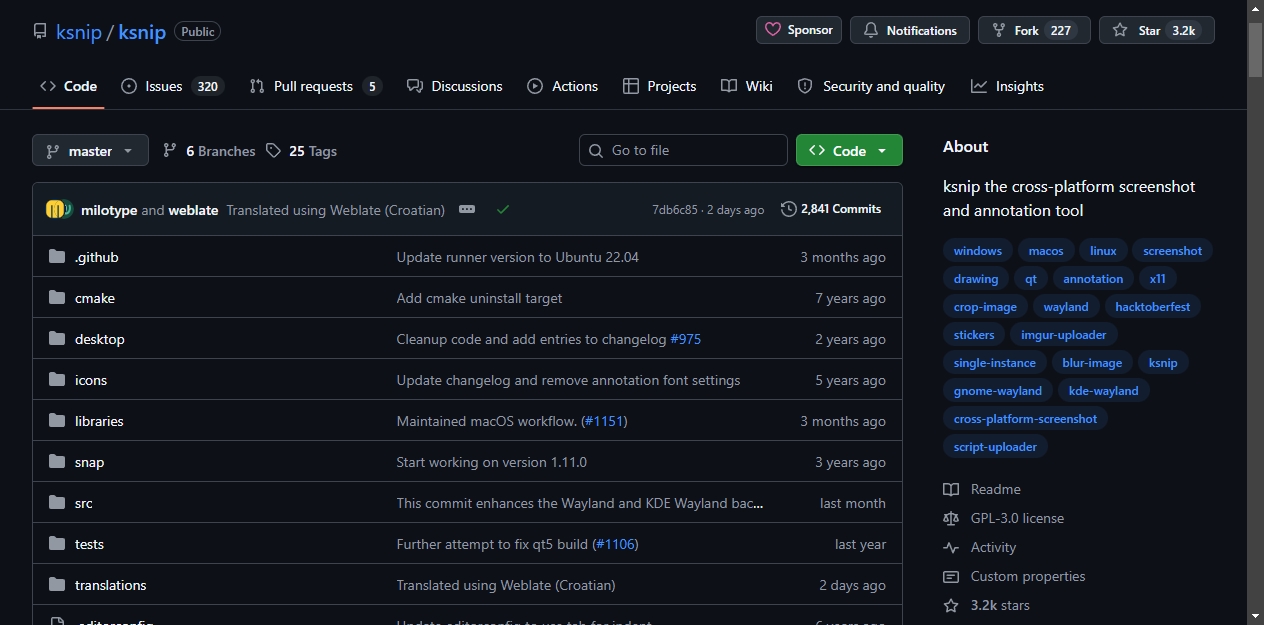
Task: Fork the ksnip repository
Action: (1034, 30)
